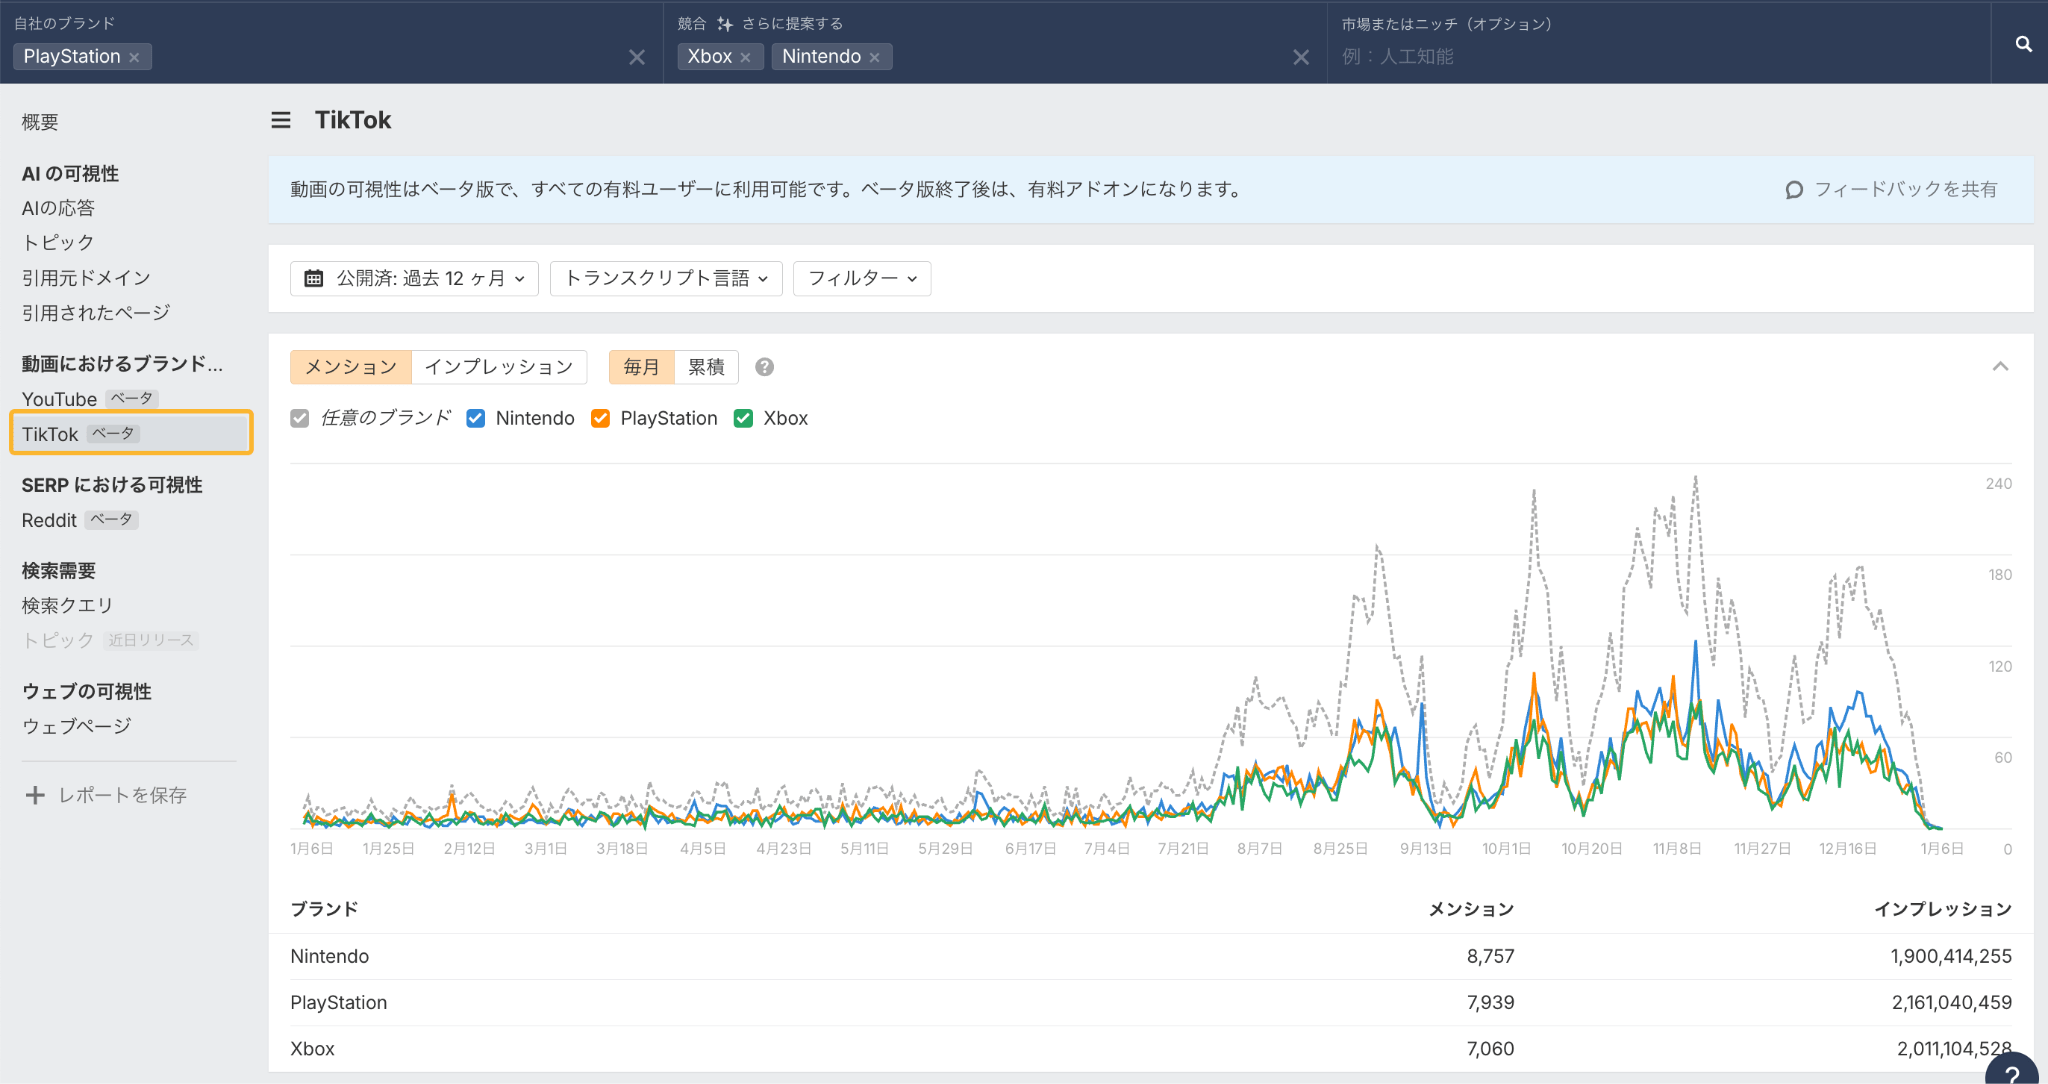Image resolution: width=2048 pixels, height=1084 pixels.
Task: Click the 市場またはニッチ input field
Action: click(x=1650, y=57)
